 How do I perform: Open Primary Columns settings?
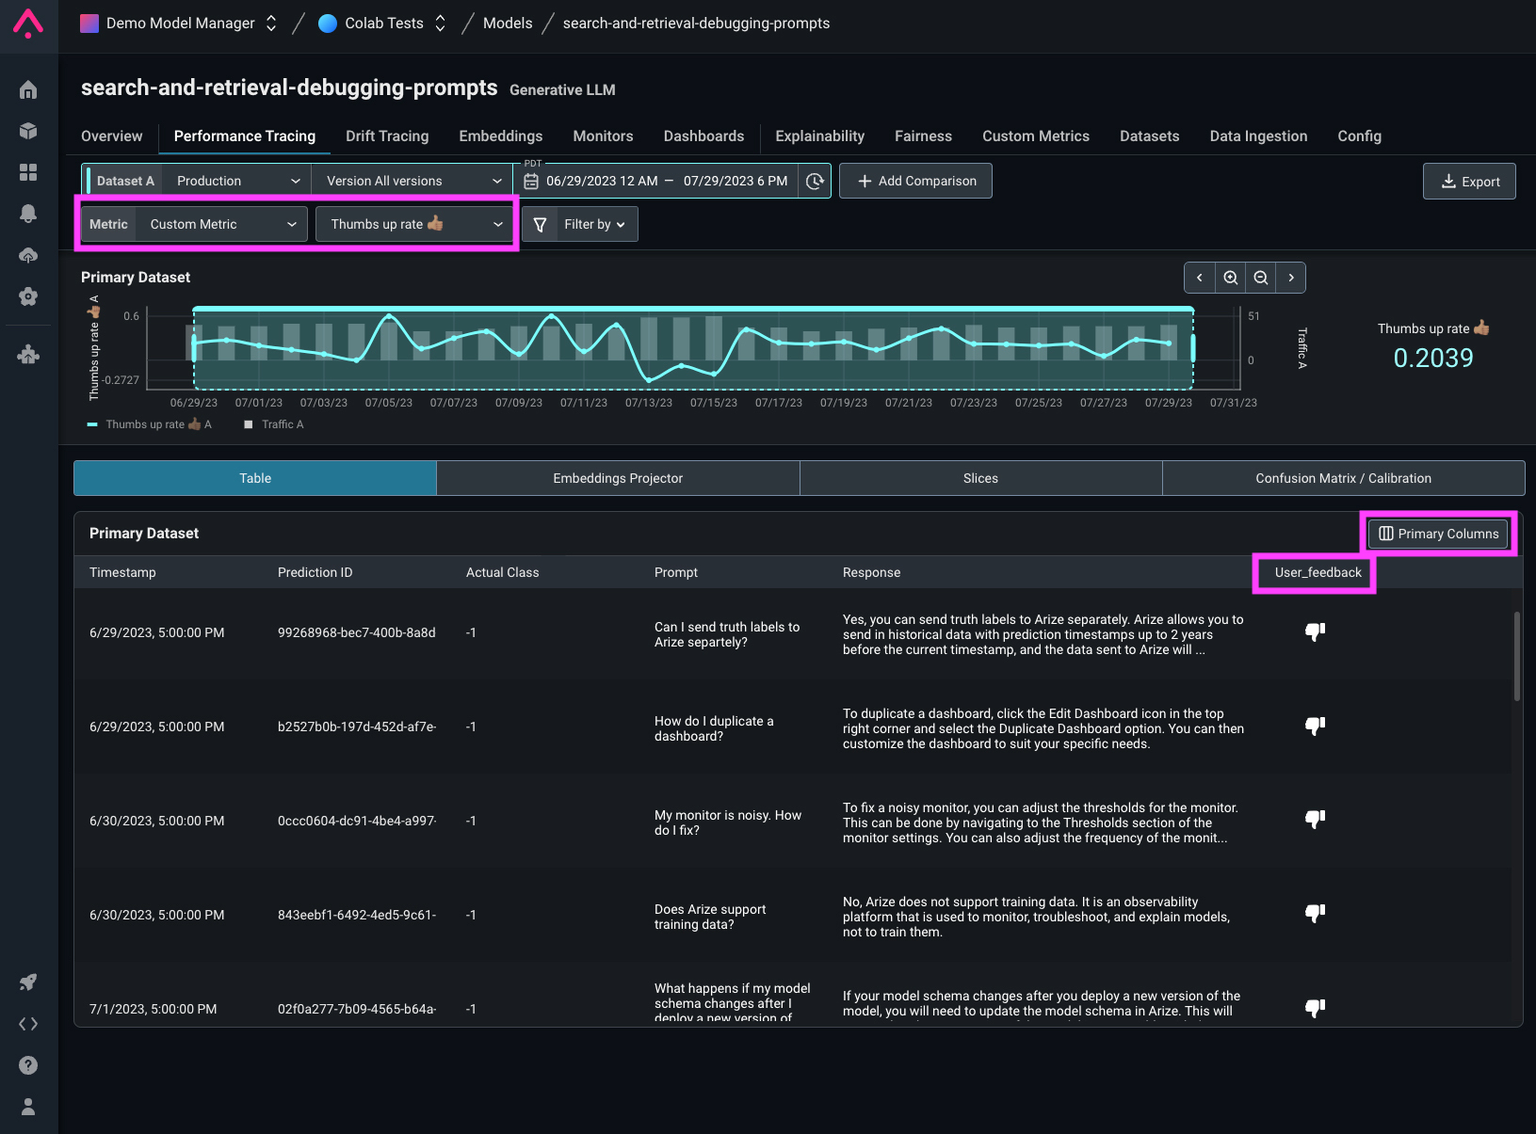click(1438, 533)
